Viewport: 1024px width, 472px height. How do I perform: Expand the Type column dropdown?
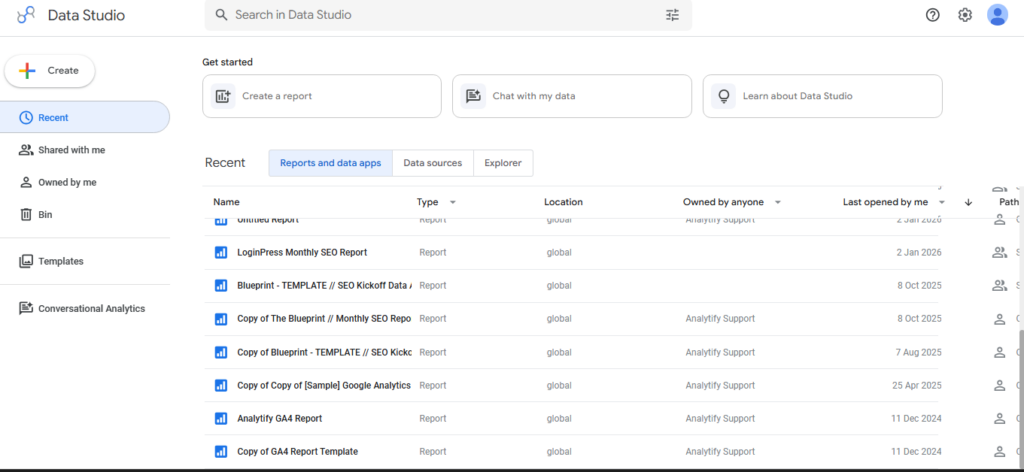click(453, 202)
